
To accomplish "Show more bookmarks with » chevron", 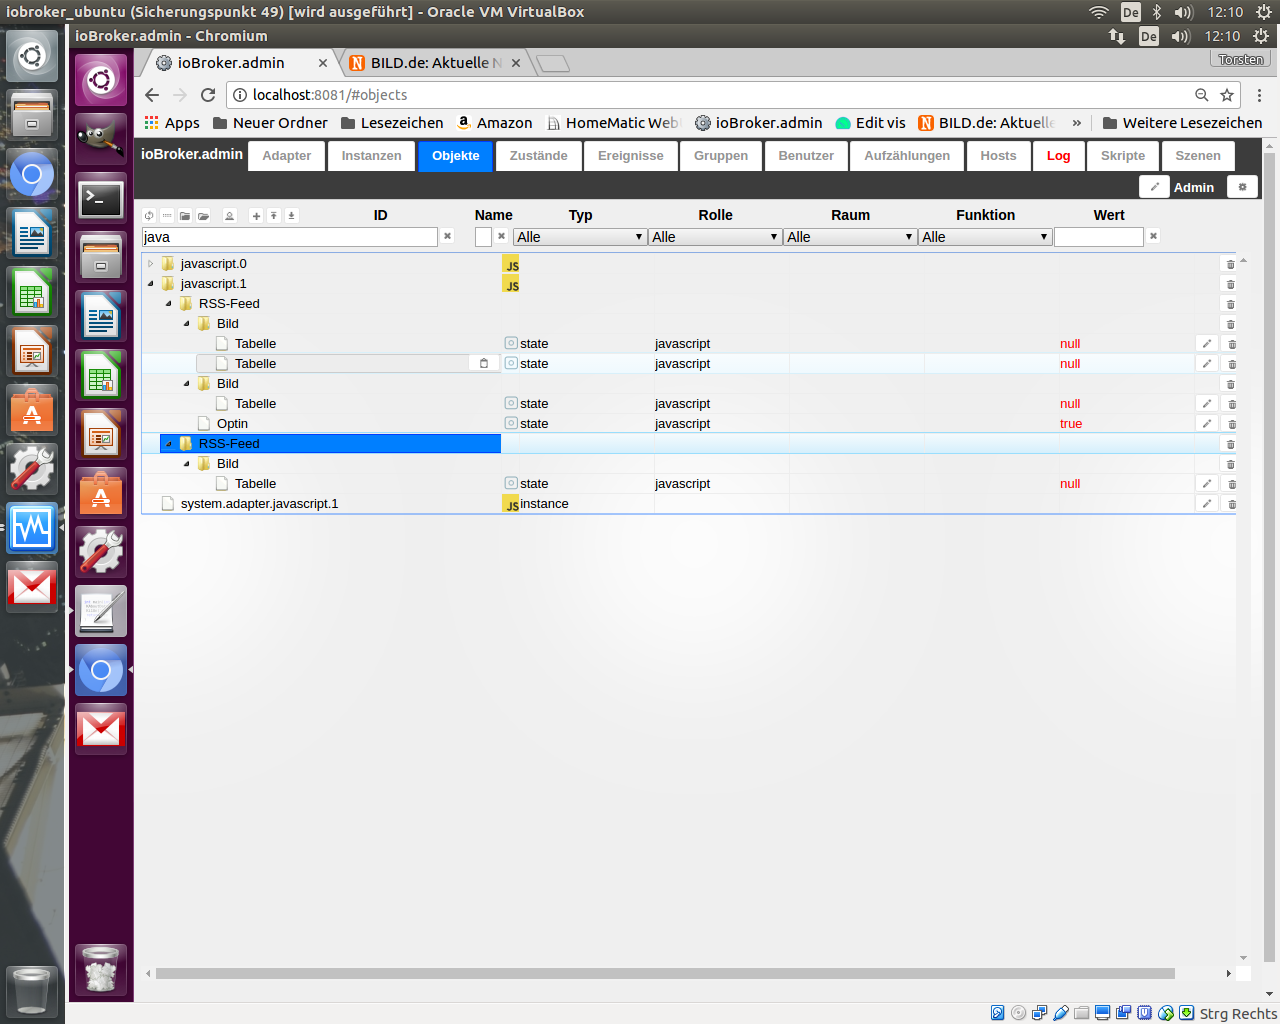I will 1077,123.
